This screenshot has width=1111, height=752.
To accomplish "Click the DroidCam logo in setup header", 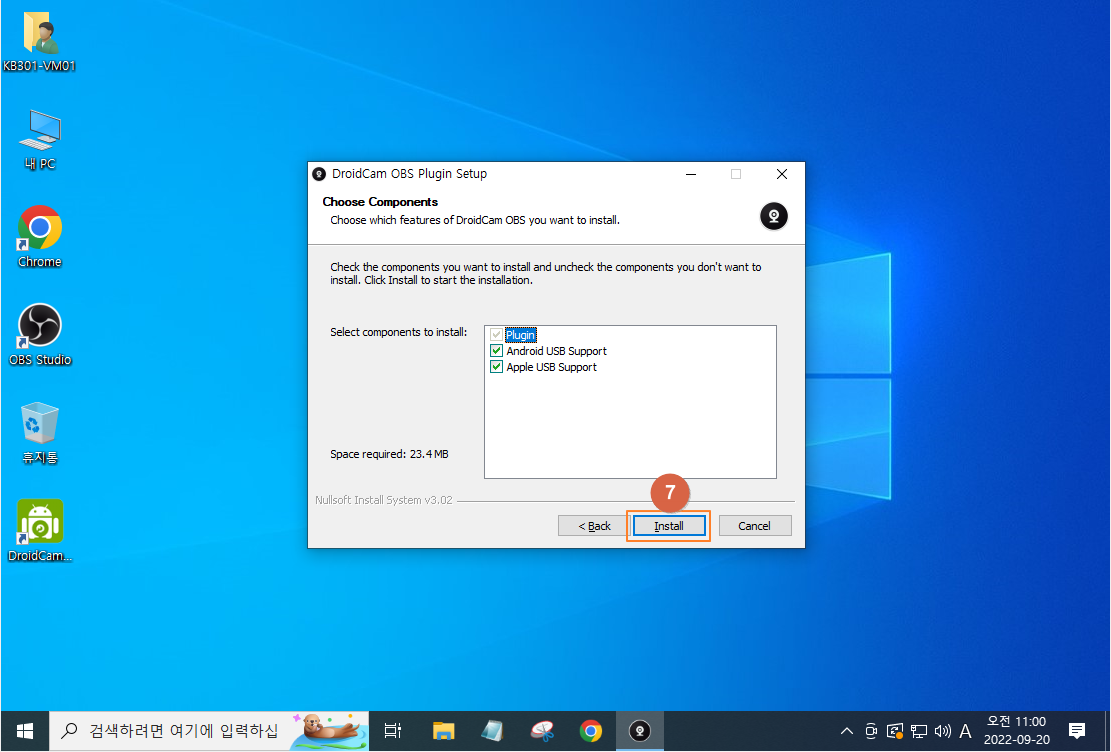I will [x=774, y=215].
